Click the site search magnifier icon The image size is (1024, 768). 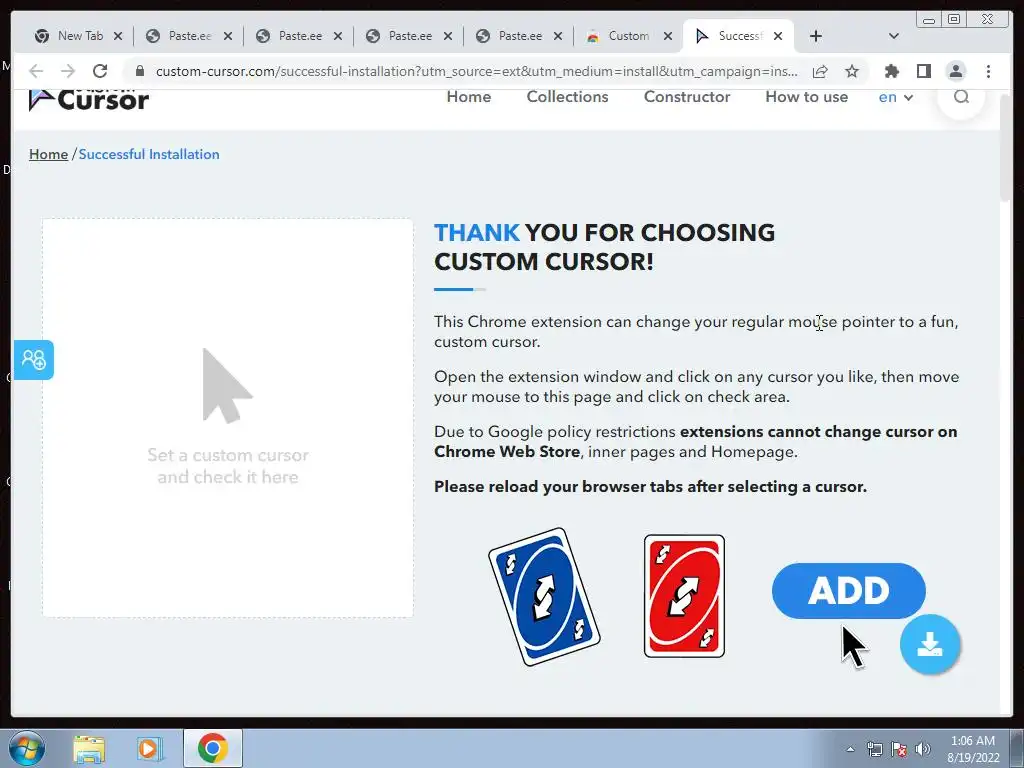click(961, 97)
